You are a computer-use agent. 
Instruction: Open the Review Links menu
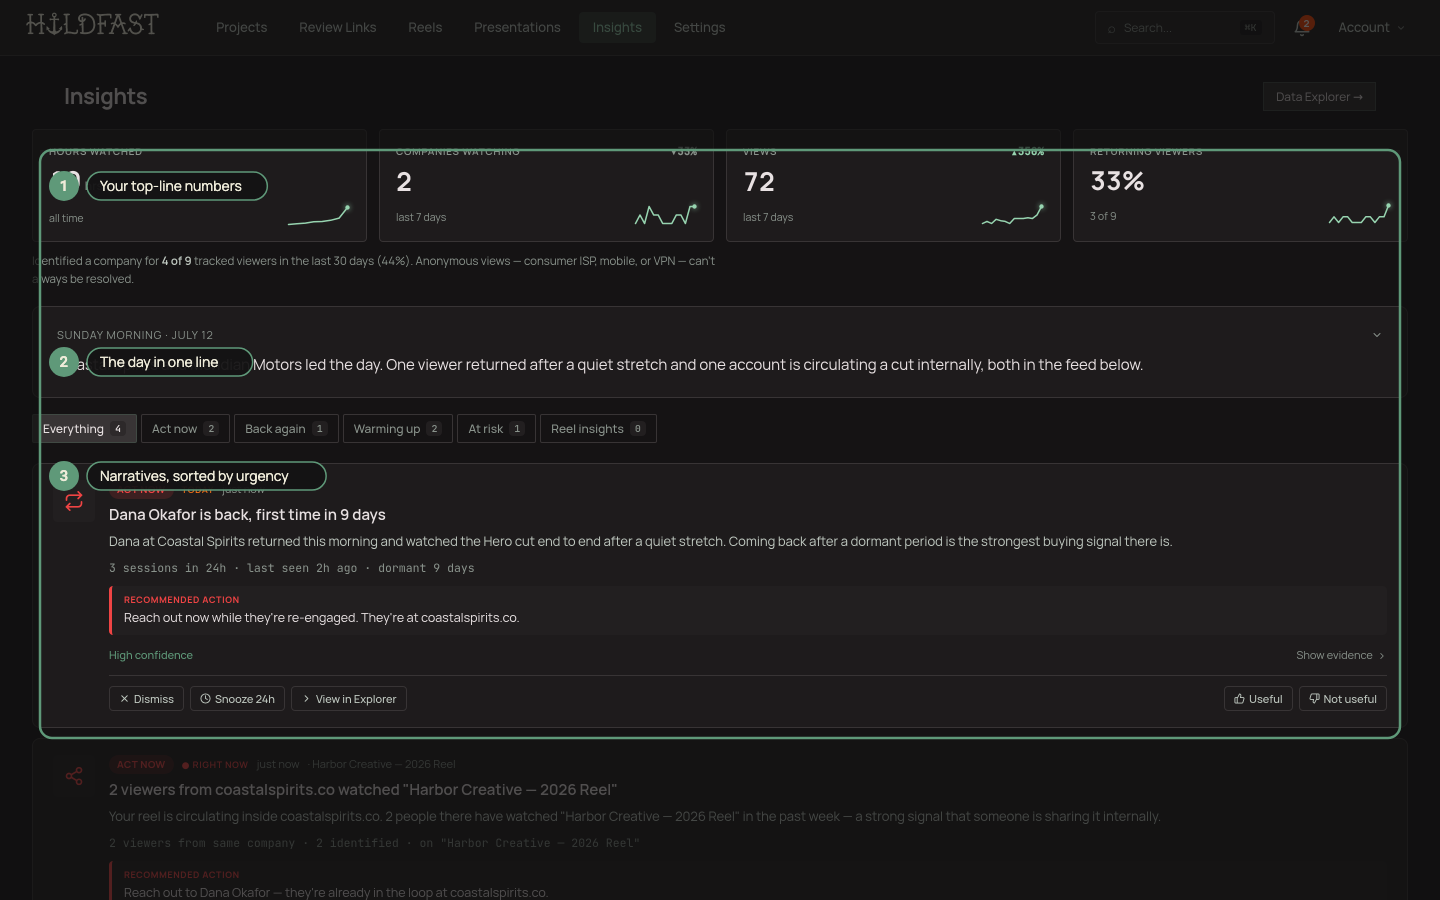338,27
